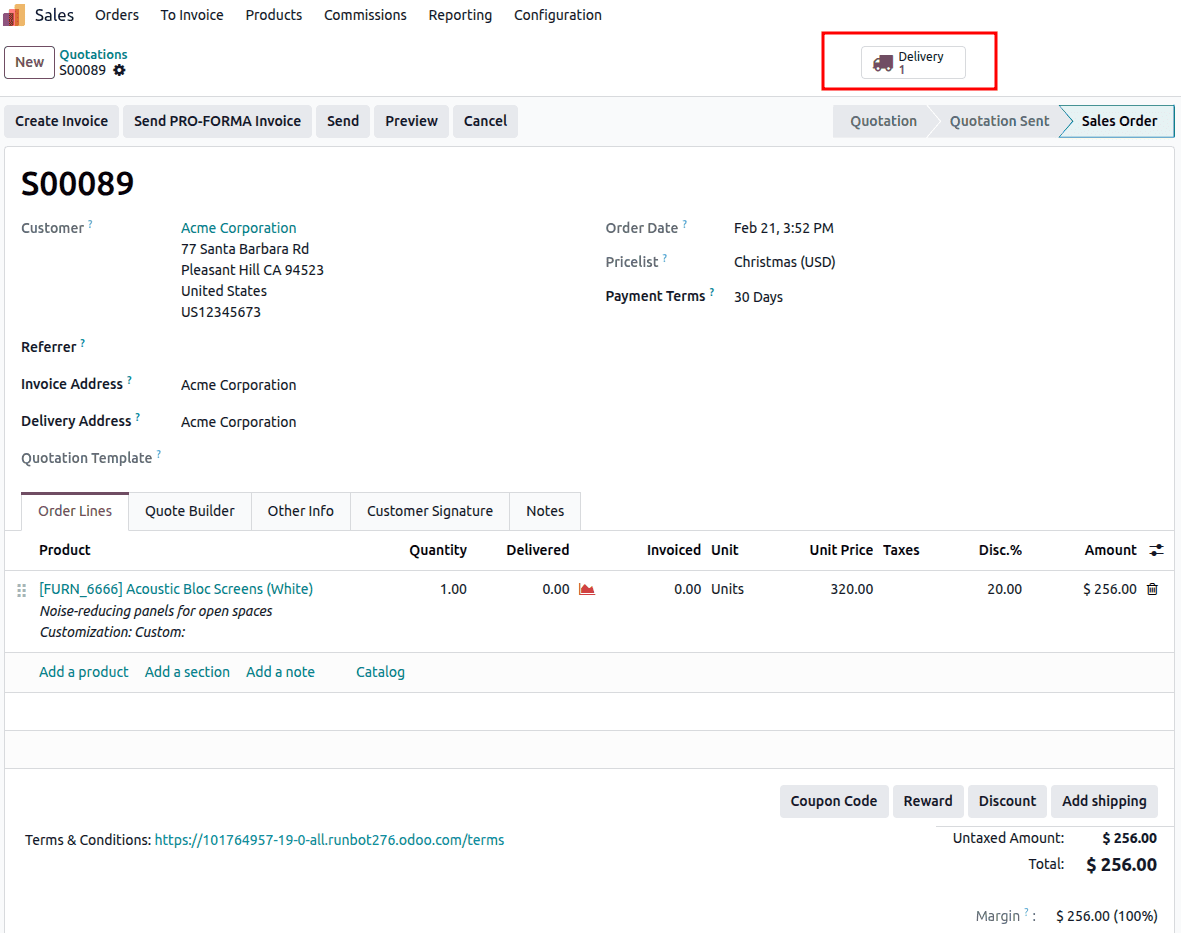Delete the Acoustic Bloc Screens line
Screen dimensions: 1181x933
point(1152,589)
